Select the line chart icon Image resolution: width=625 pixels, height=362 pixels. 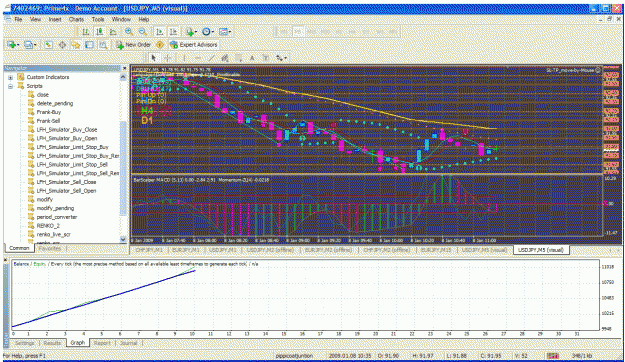(x=113, y=32)
